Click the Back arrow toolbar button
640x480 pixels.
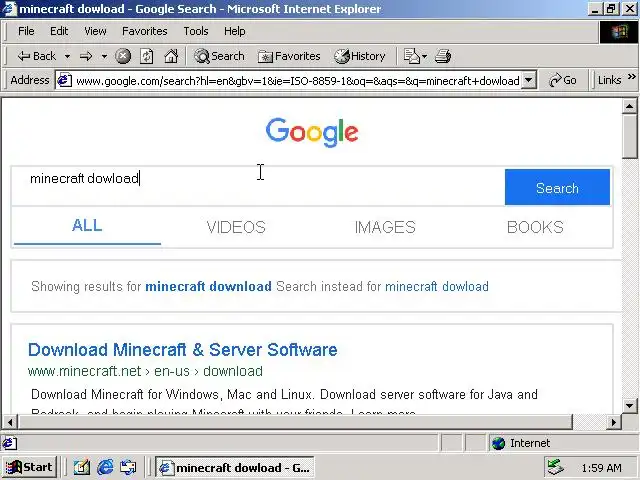click(36, 56)
